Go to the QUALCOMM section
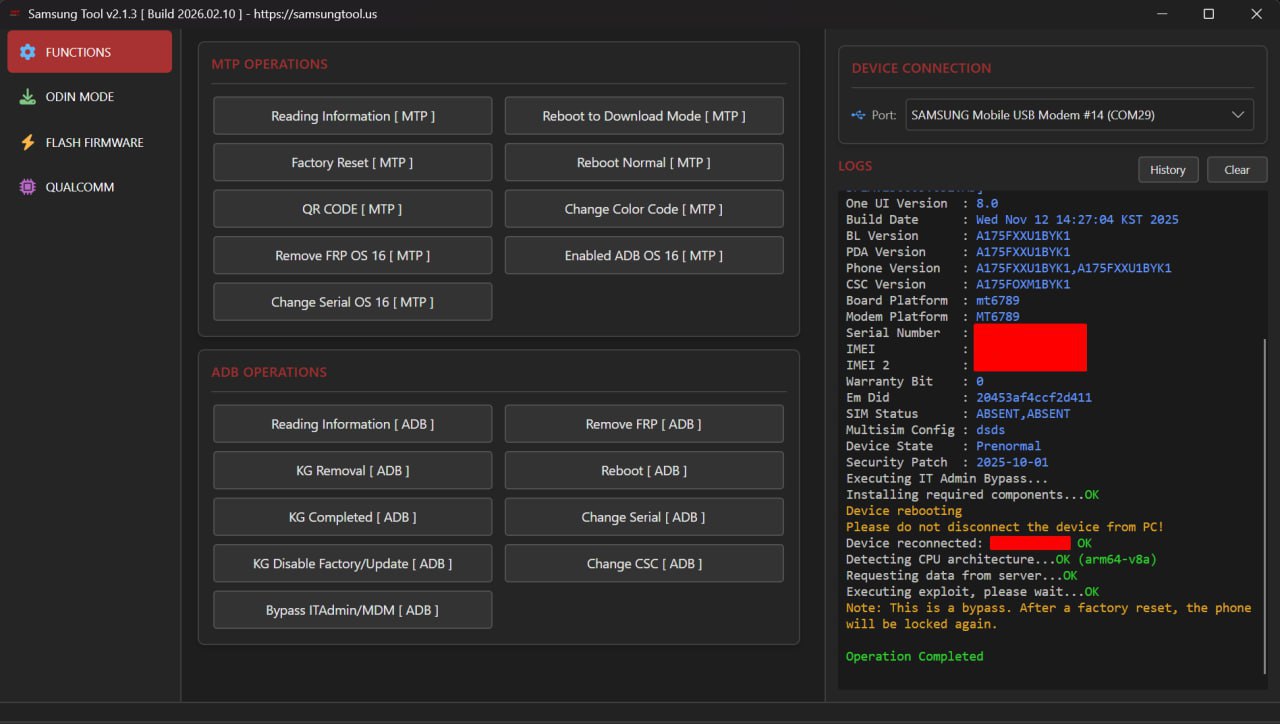This screenshot has height=724, width=1280. tap(80, 187)
